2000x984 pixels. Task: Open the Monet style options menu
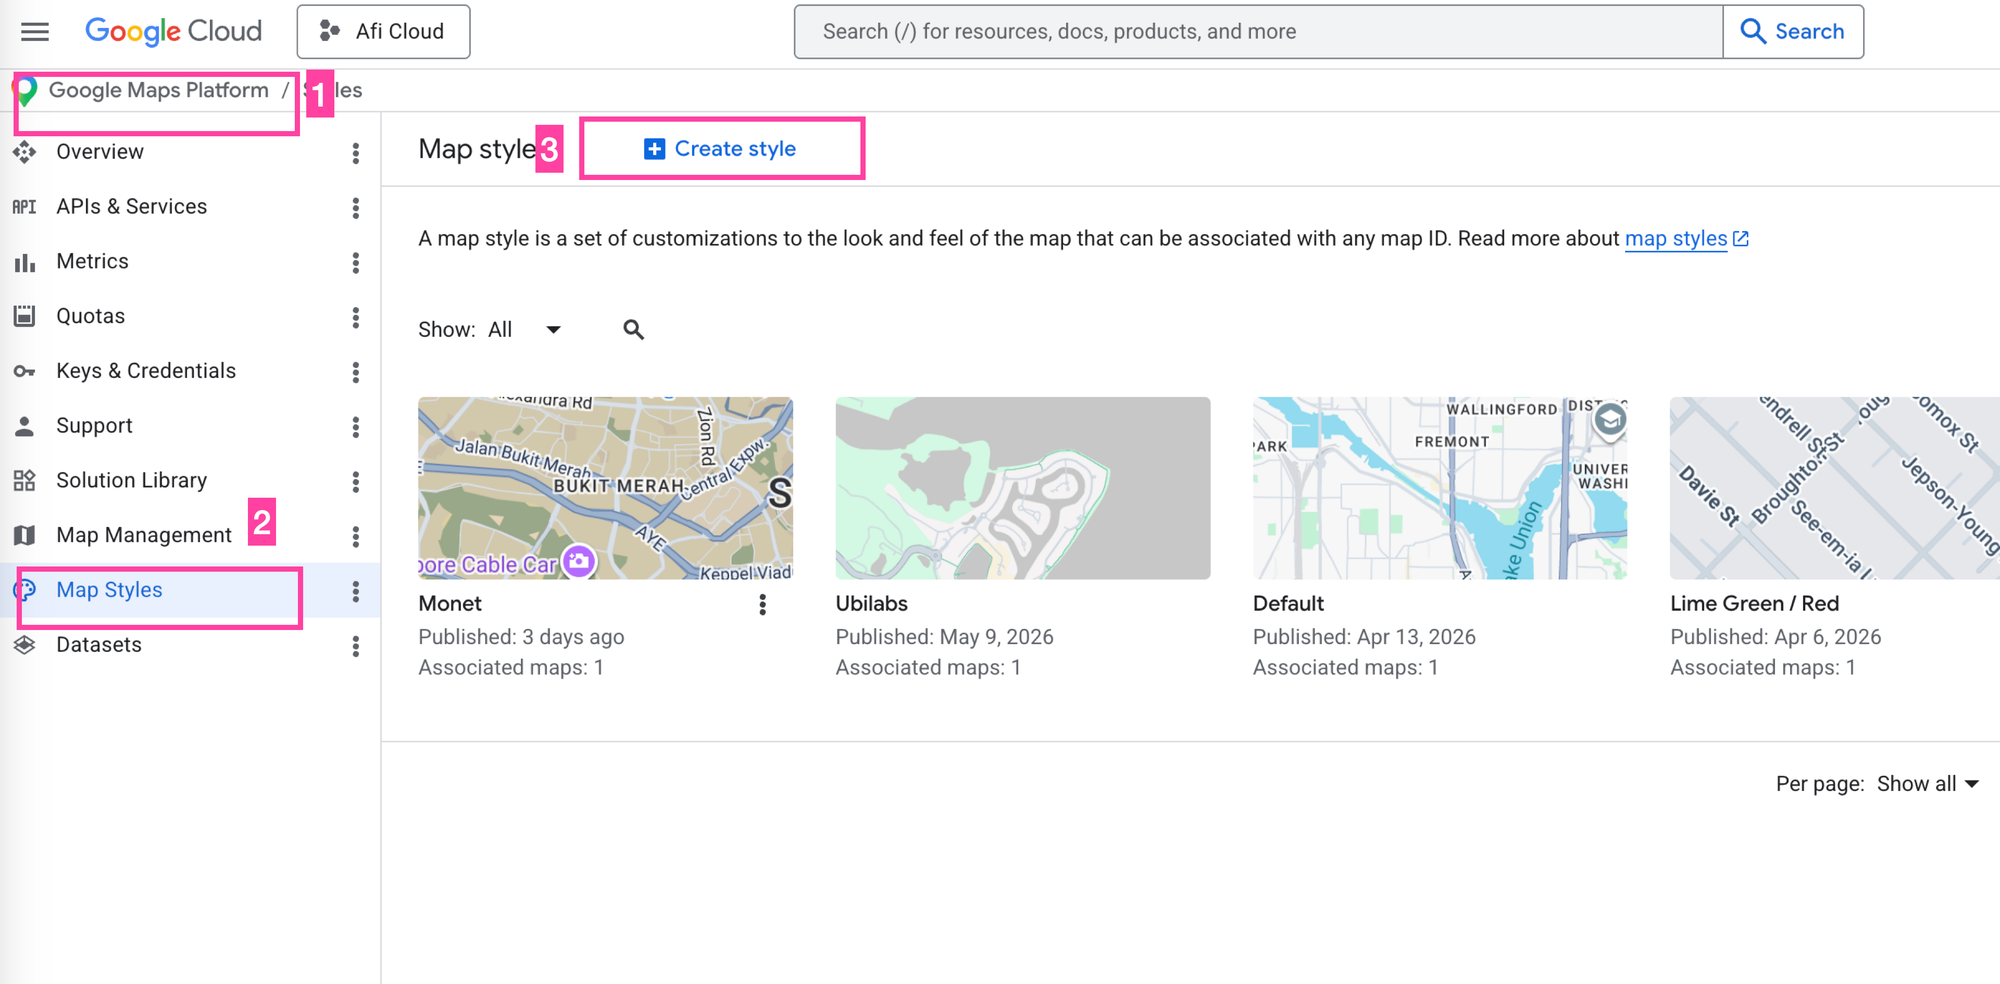pos(762,605)
